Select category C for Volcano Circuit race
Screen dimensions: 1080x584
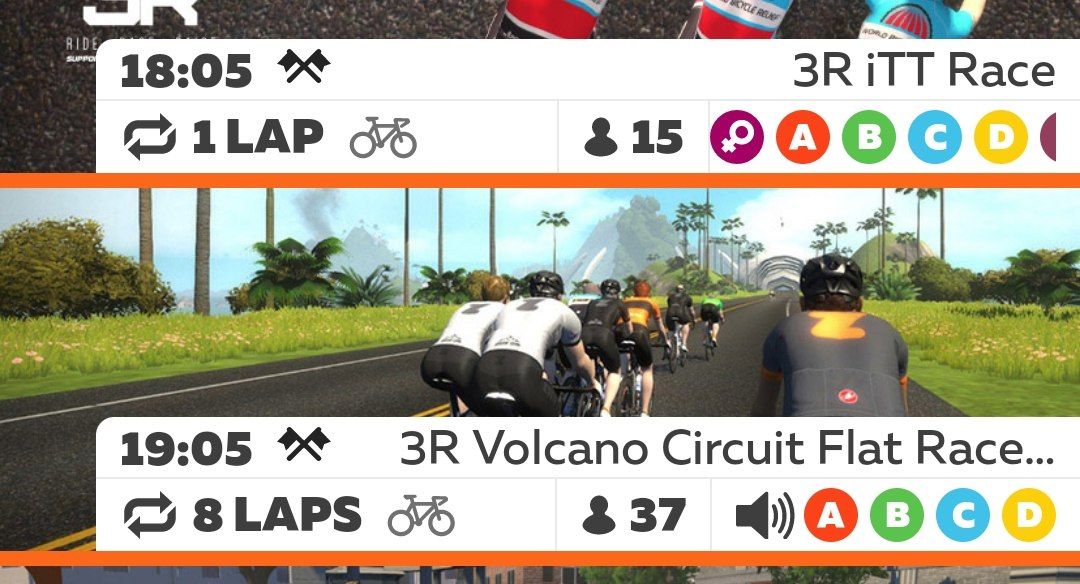click(x=963, y=514)
